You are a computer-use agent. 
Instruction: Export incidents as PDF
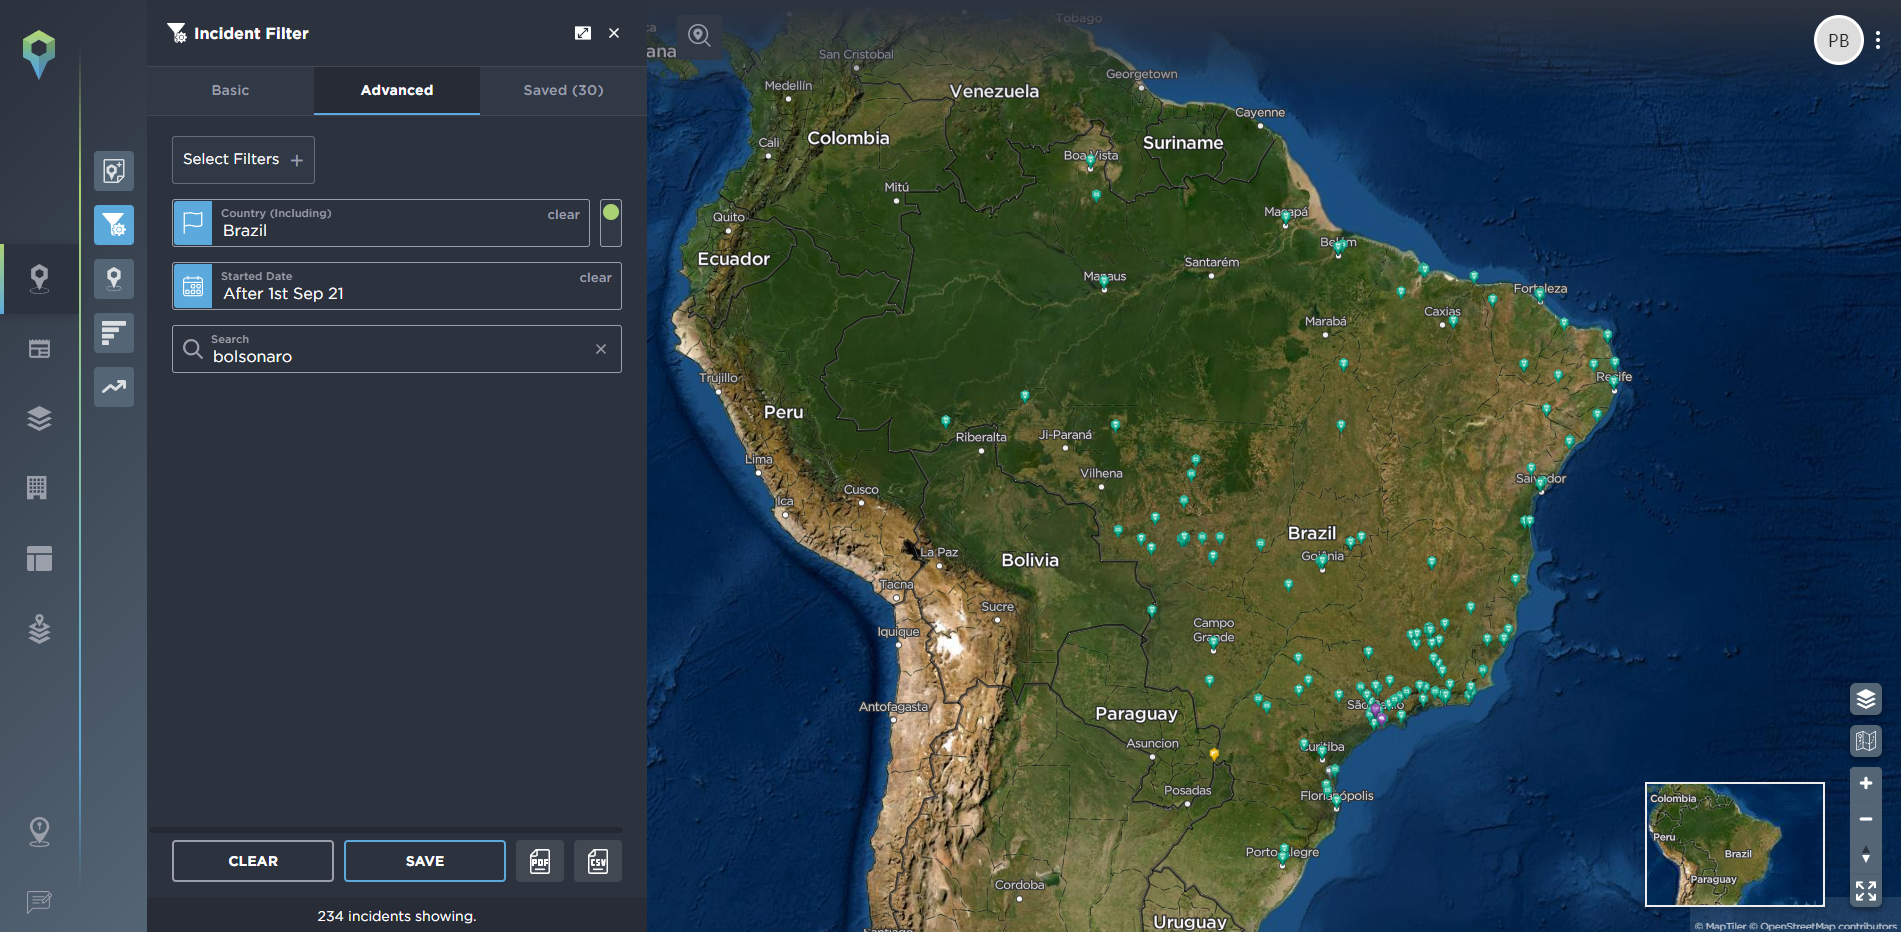click(540, 861)
